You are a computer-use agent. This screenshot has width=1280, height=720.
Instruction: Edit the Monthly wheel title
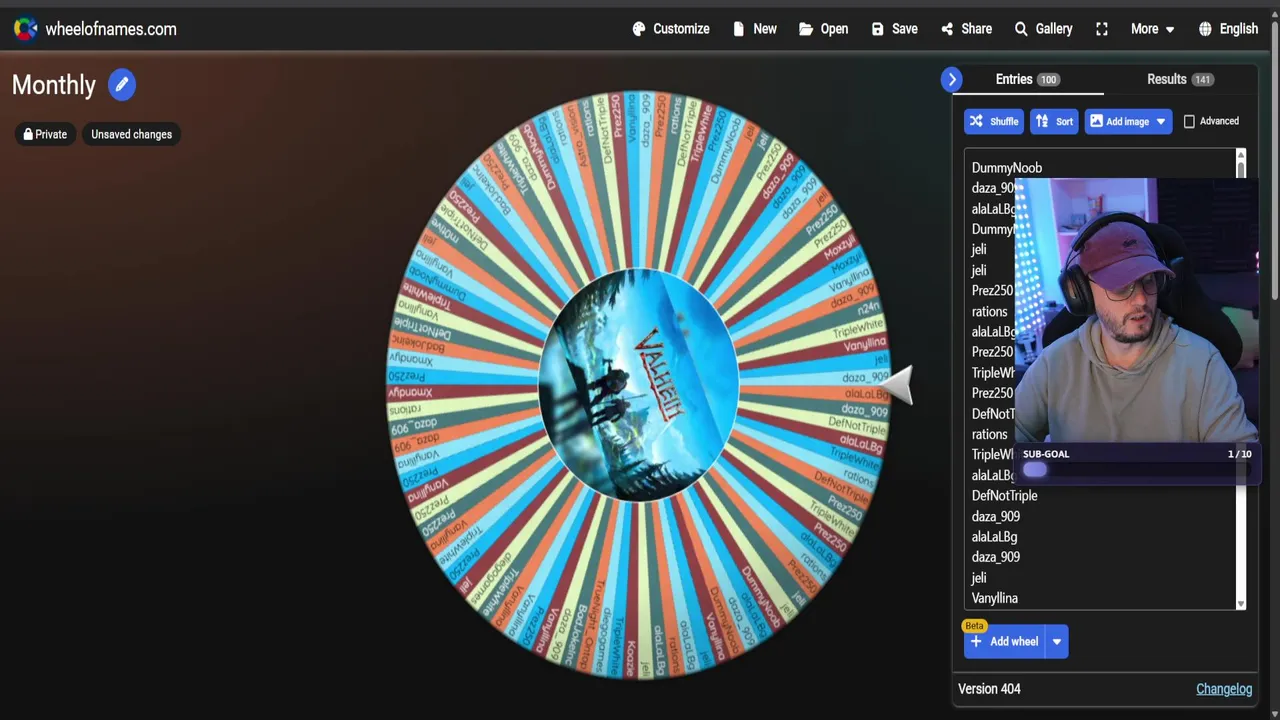click(x=121, y=85)
